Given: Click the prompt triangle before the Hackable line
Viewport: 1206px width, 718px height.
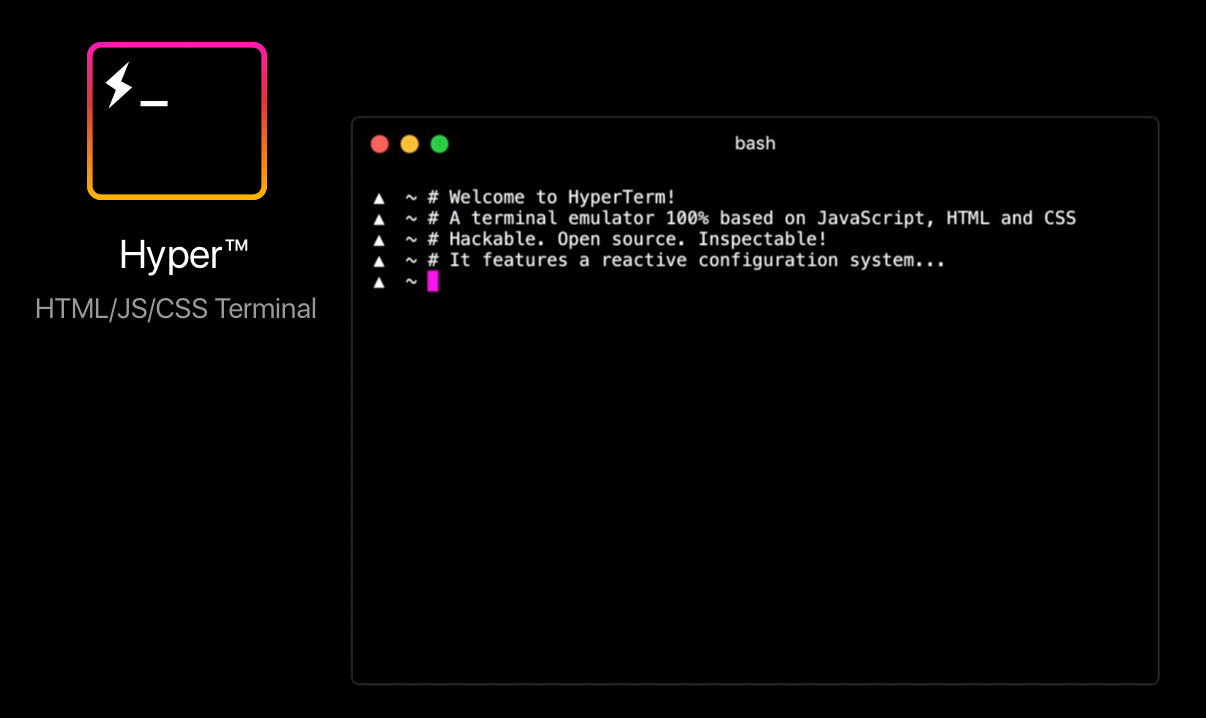Looking at the screenshot, I should (x=379, y=240).
